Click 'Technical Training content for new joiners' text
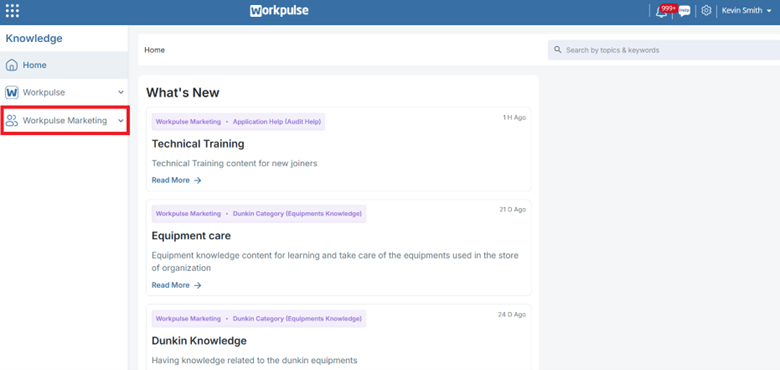780x370 pixels. [234, 163]
